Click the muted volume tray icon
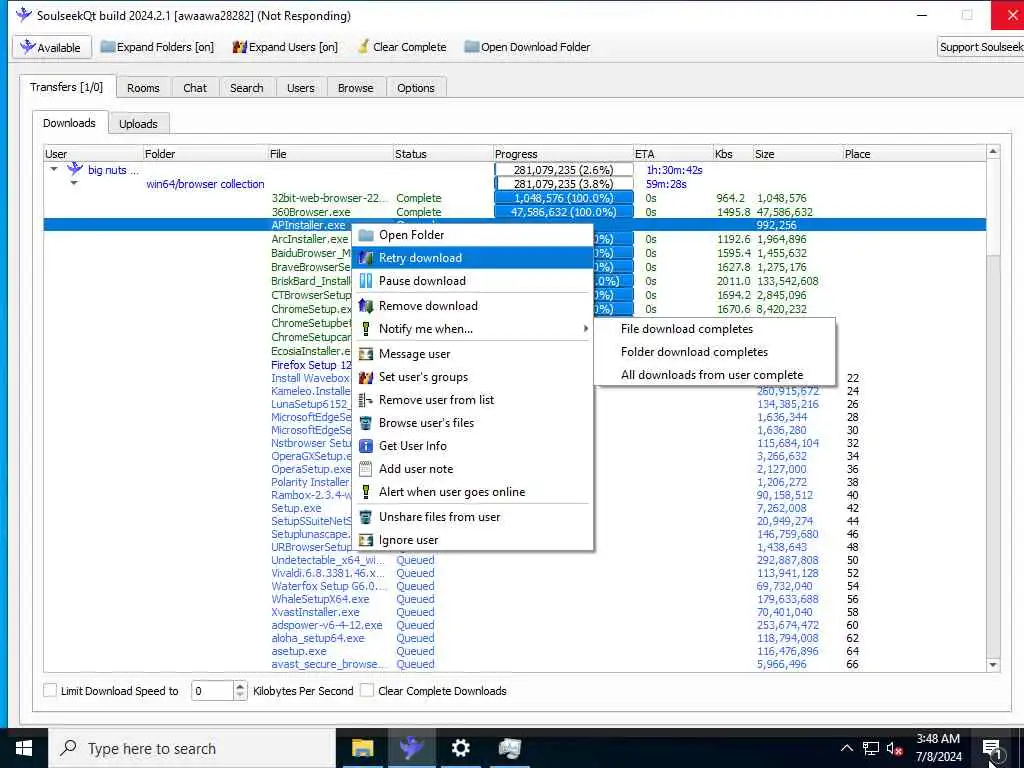The image size is (1024, 768). pyautogui.click(x=895, y=748)
